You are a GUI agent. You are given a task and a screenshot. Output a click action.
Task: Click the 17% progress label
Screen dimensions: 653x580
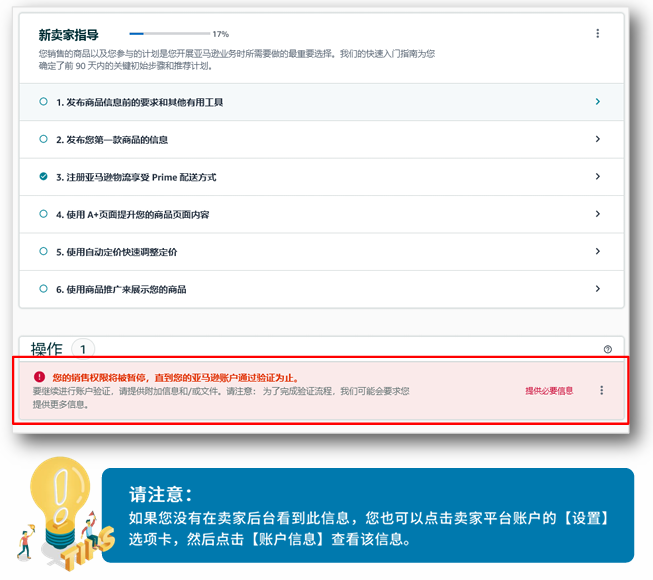pos(221,34)
